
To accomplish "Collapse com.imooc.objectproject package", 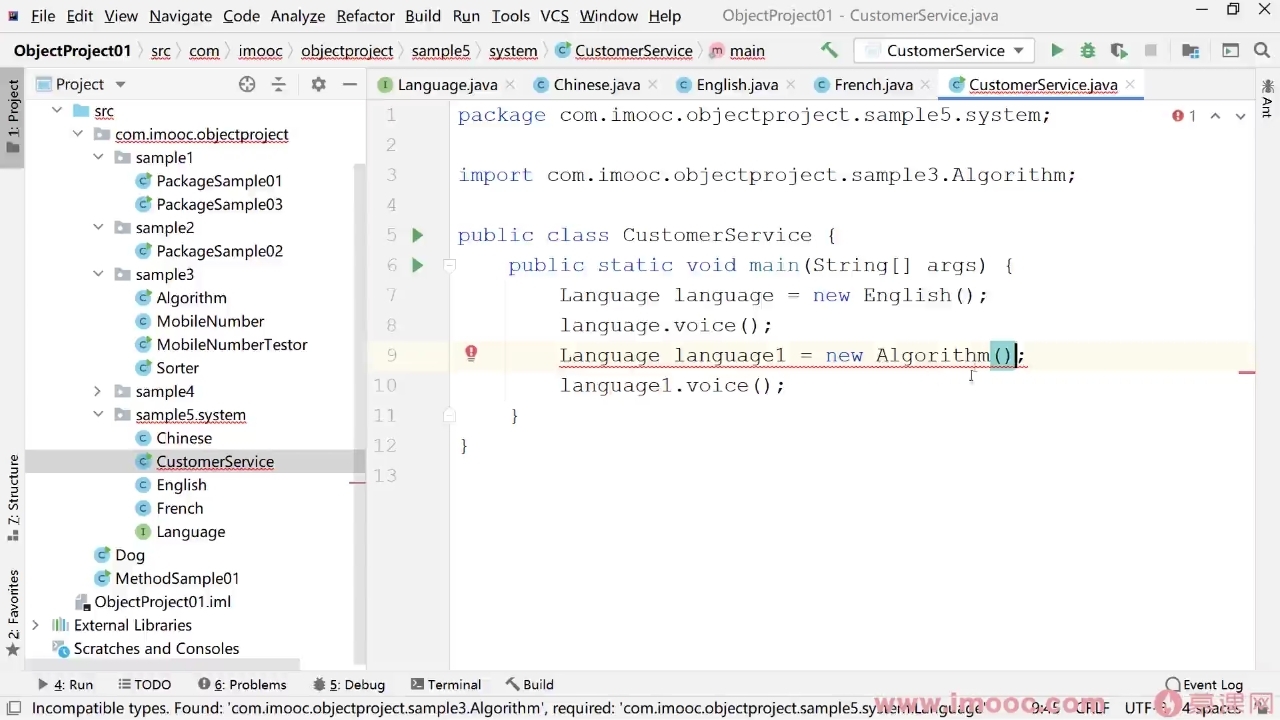I will tap(78, 134).
